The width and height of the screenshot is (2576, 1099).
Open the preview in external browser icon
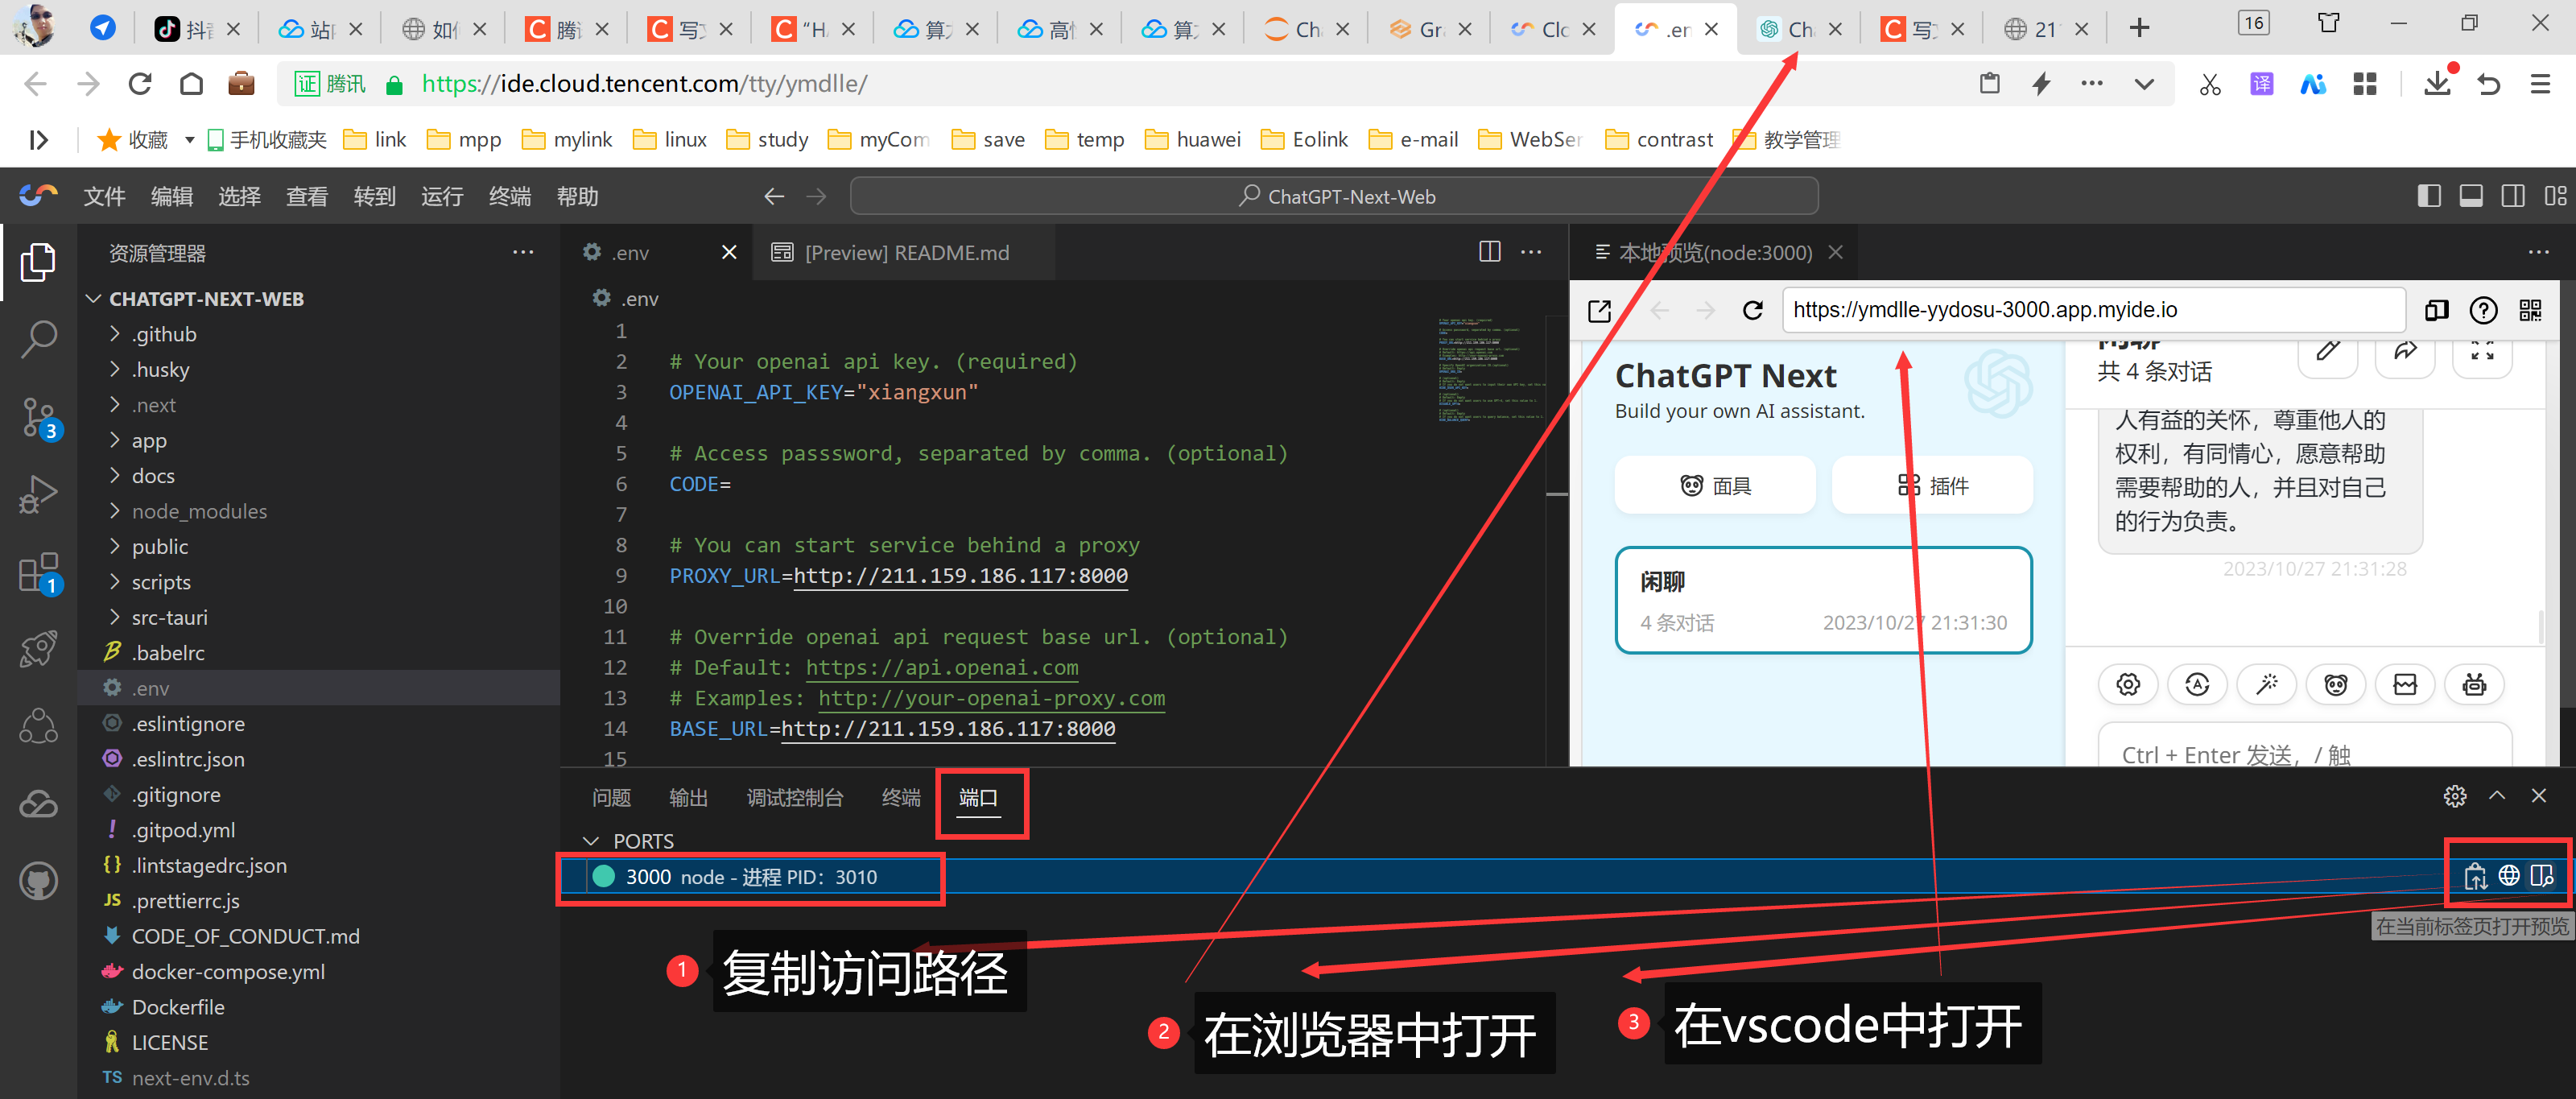click(1599, 311)
